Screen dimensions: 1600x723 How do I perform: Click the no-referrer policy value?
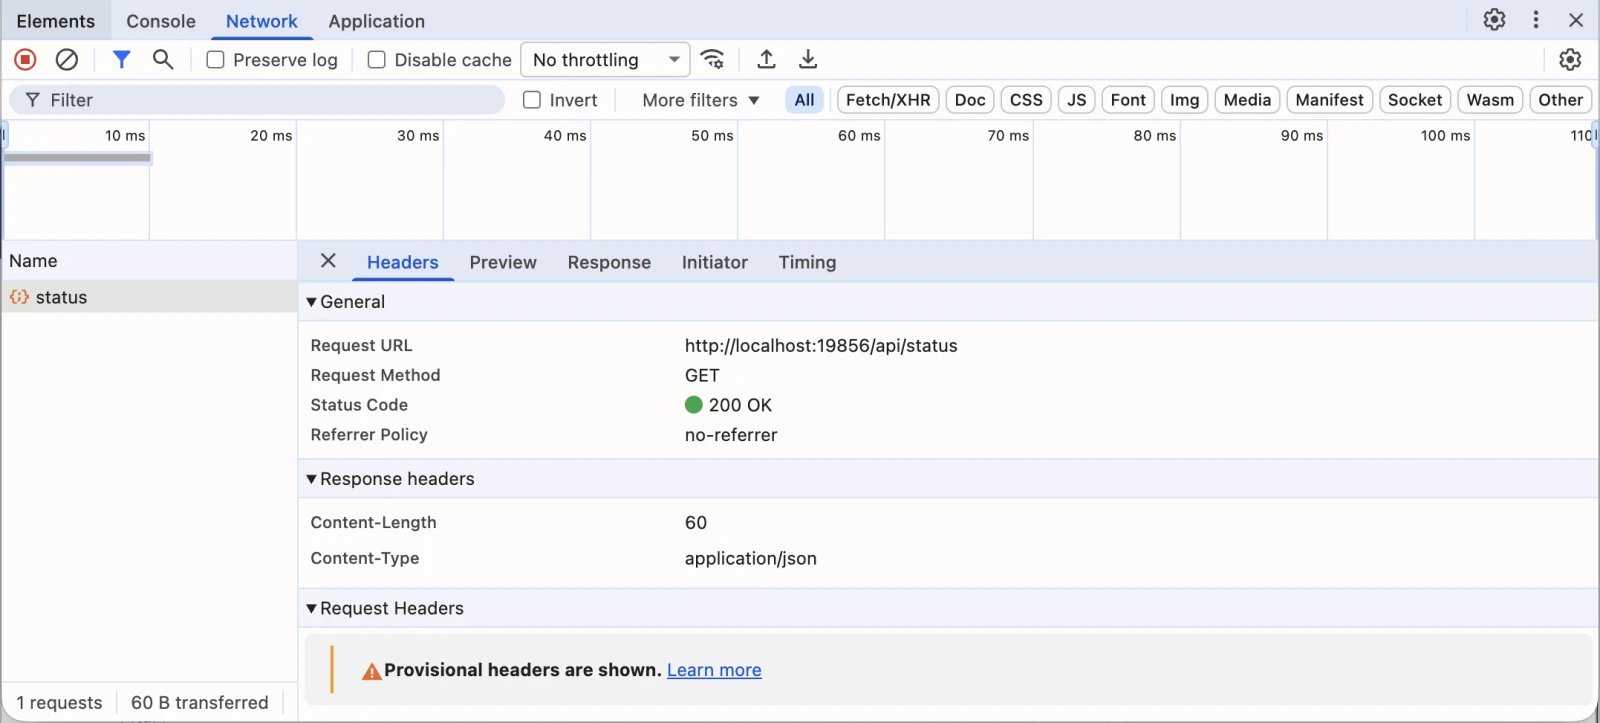coord(731,435)
